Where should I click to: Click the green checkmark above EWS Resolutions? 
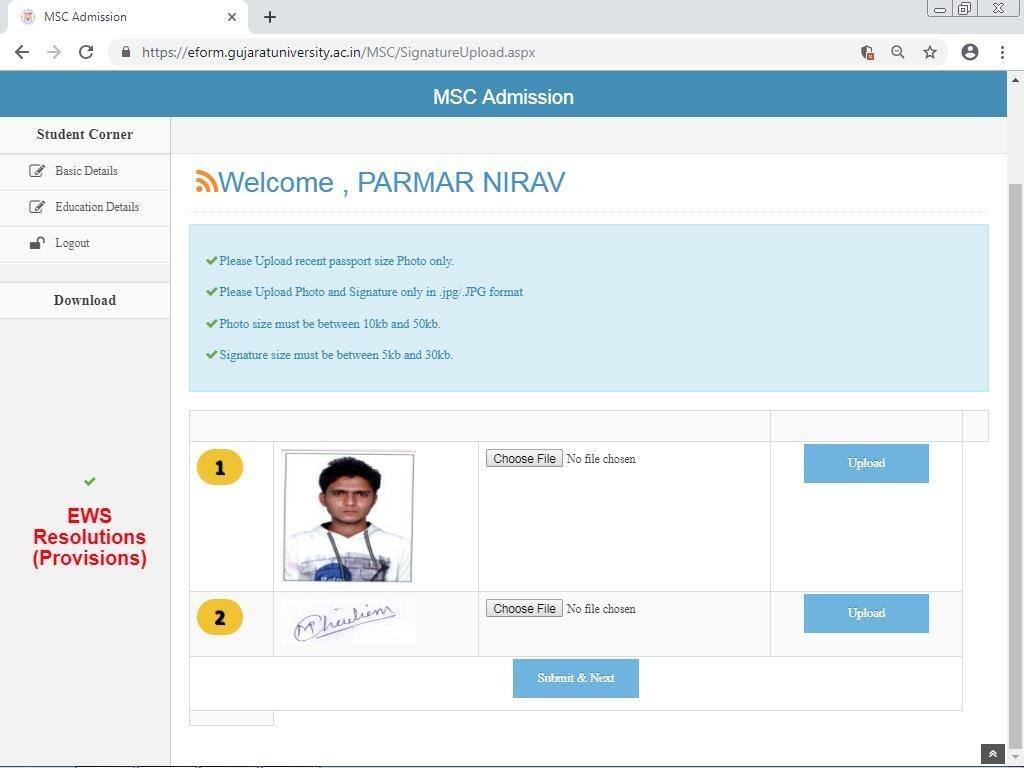pyautogui.click(x=89, y=481)
